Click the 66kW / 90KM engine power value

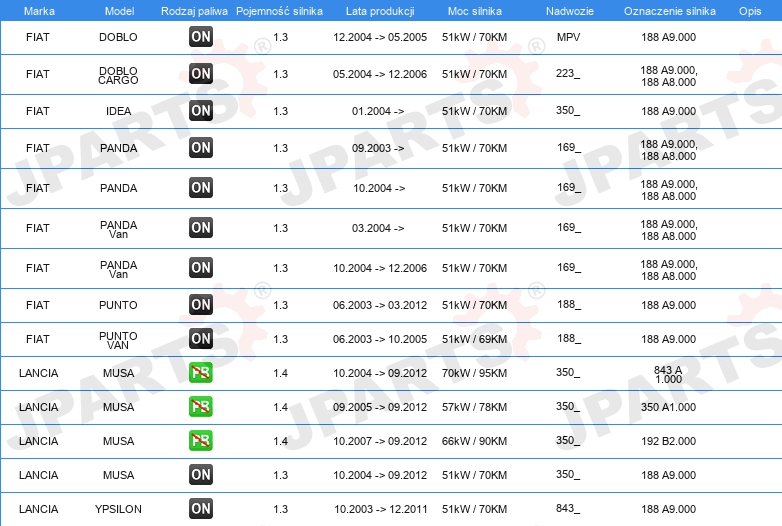click(x=474, y=441)
